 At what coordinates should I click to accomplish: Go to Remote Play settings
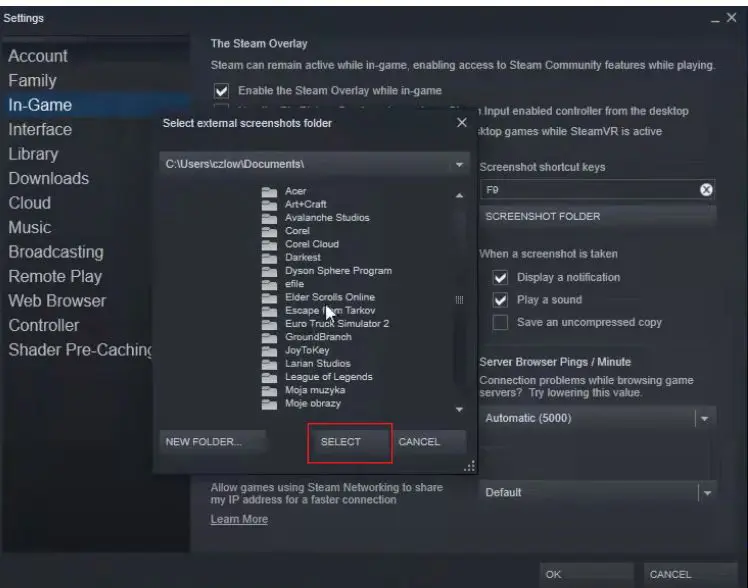click(x=55, y=277)
